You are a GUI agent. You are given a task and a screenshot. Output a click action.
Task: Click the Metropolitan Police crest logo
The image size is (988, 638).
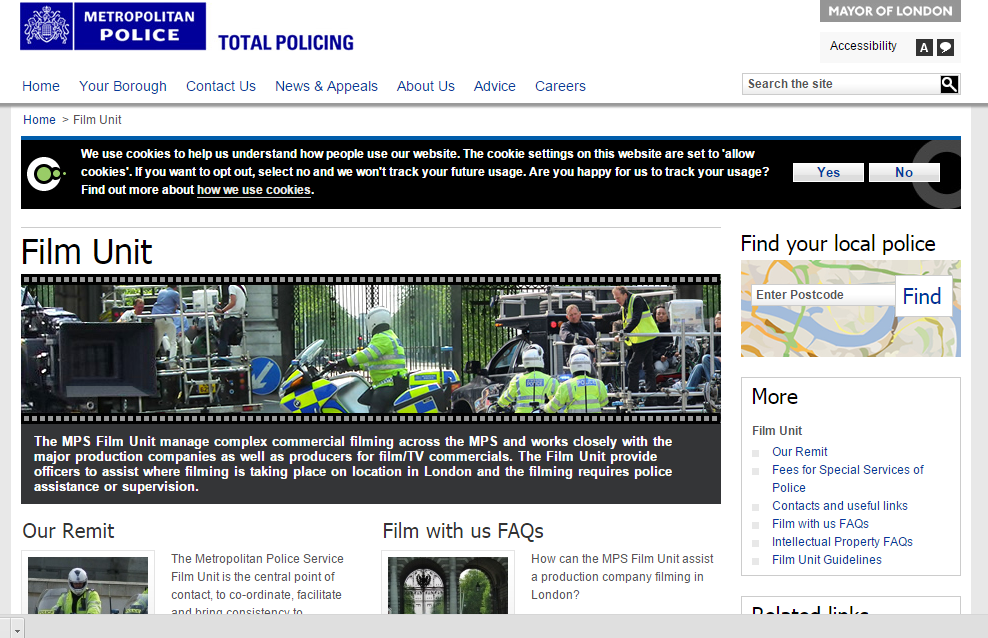tap(42, 26)
